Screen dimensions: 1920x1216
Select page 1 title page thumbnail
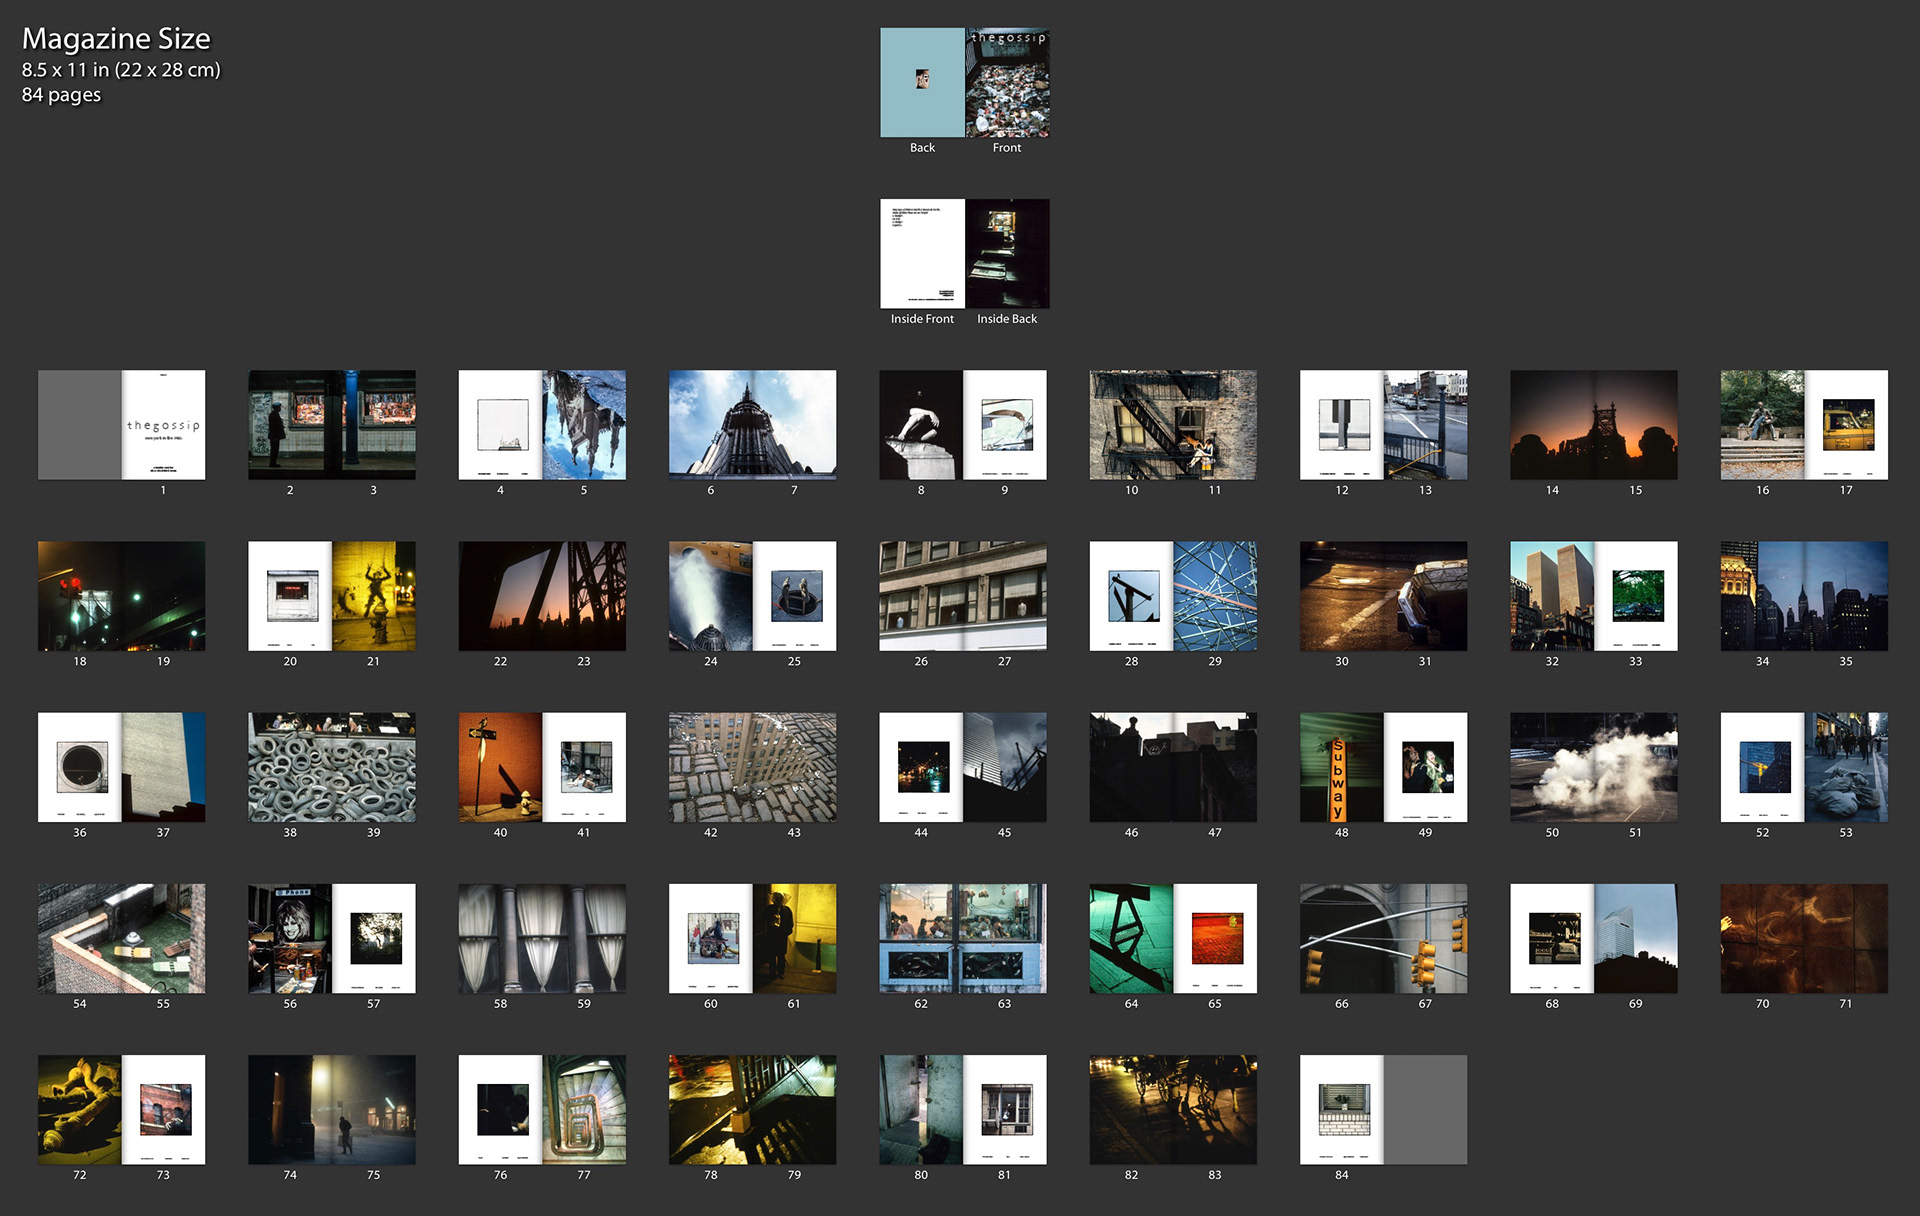coord(163,425)
